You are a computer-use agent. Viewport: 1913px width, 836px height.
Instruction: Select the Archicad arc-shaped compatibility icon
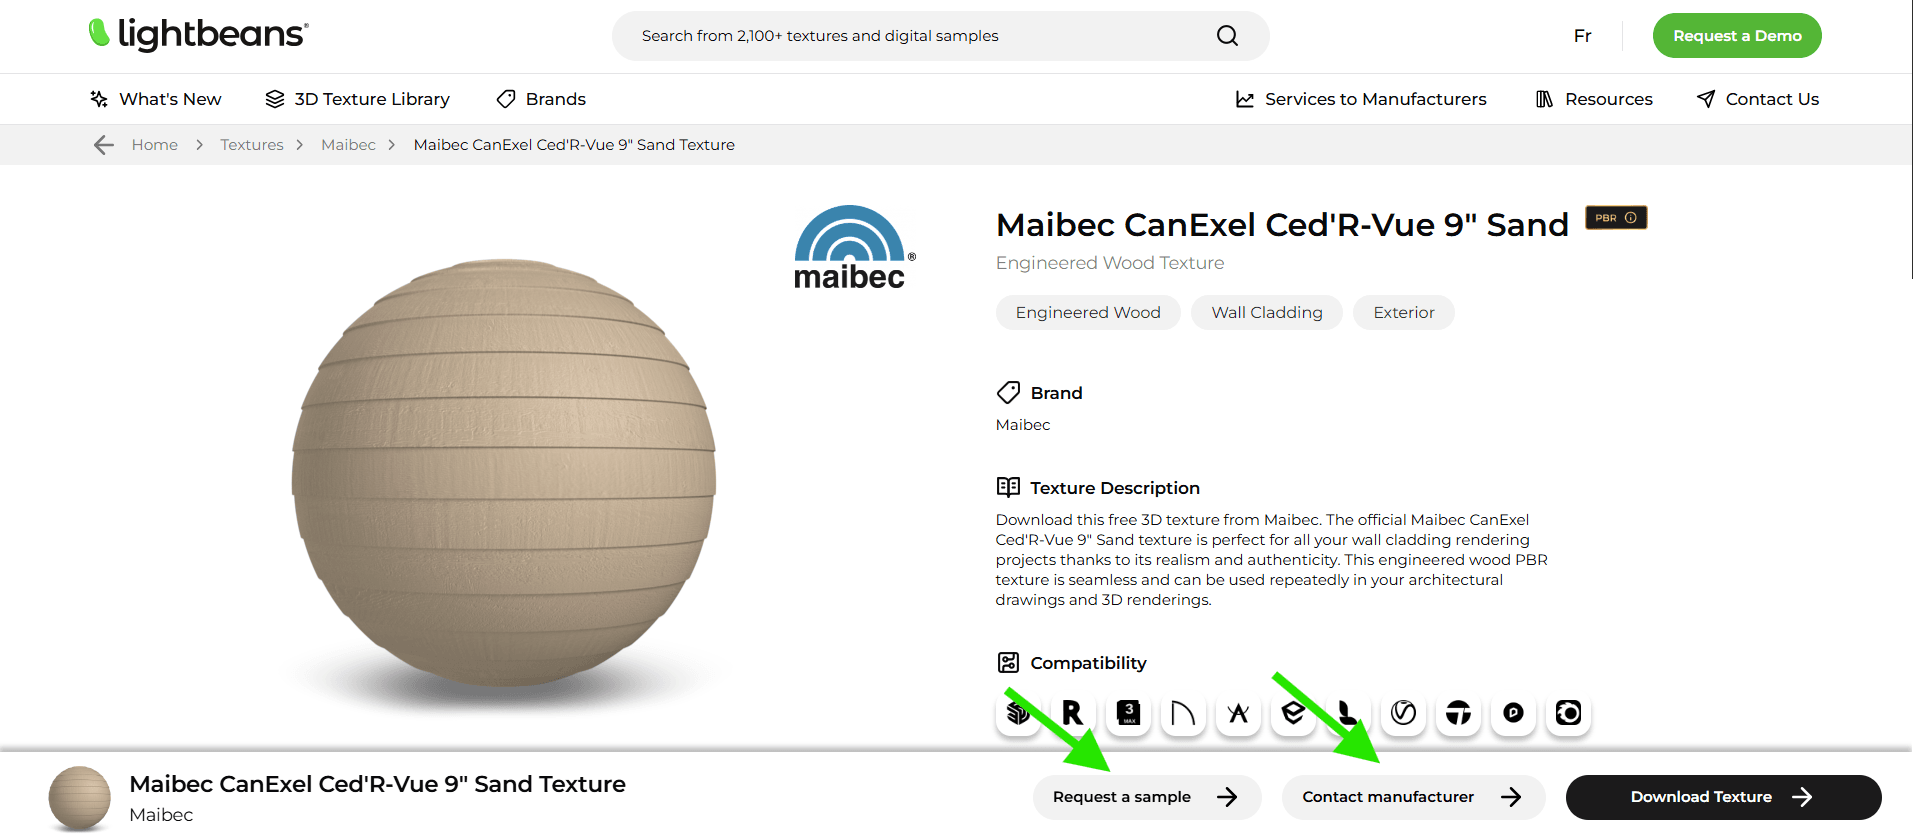click(x=1183, y=713)
